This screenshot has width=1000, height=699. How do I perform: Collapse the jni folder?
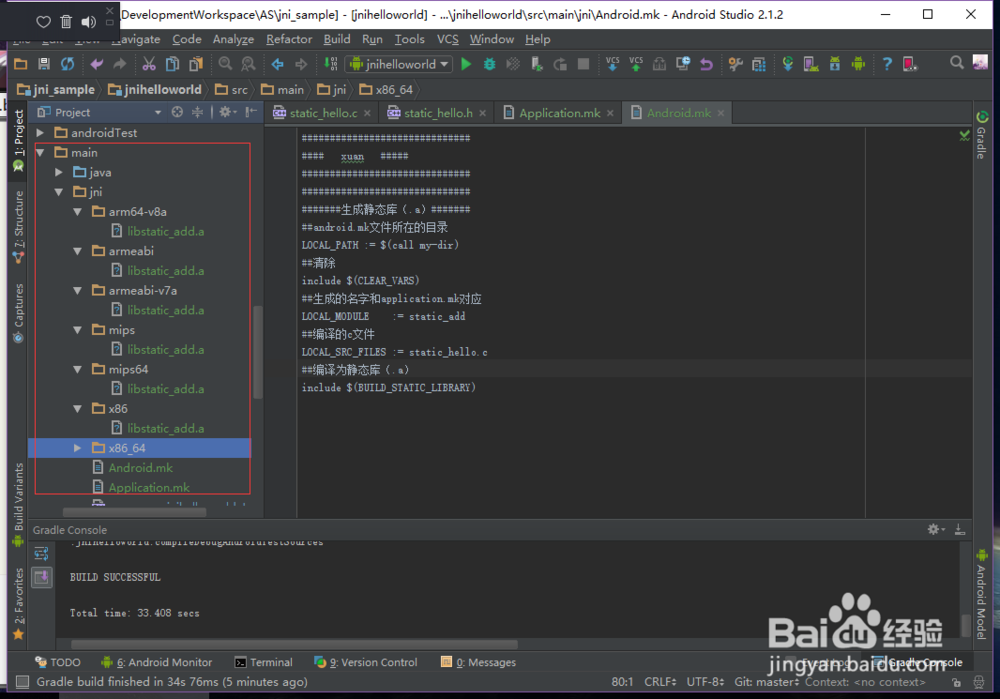59,192
